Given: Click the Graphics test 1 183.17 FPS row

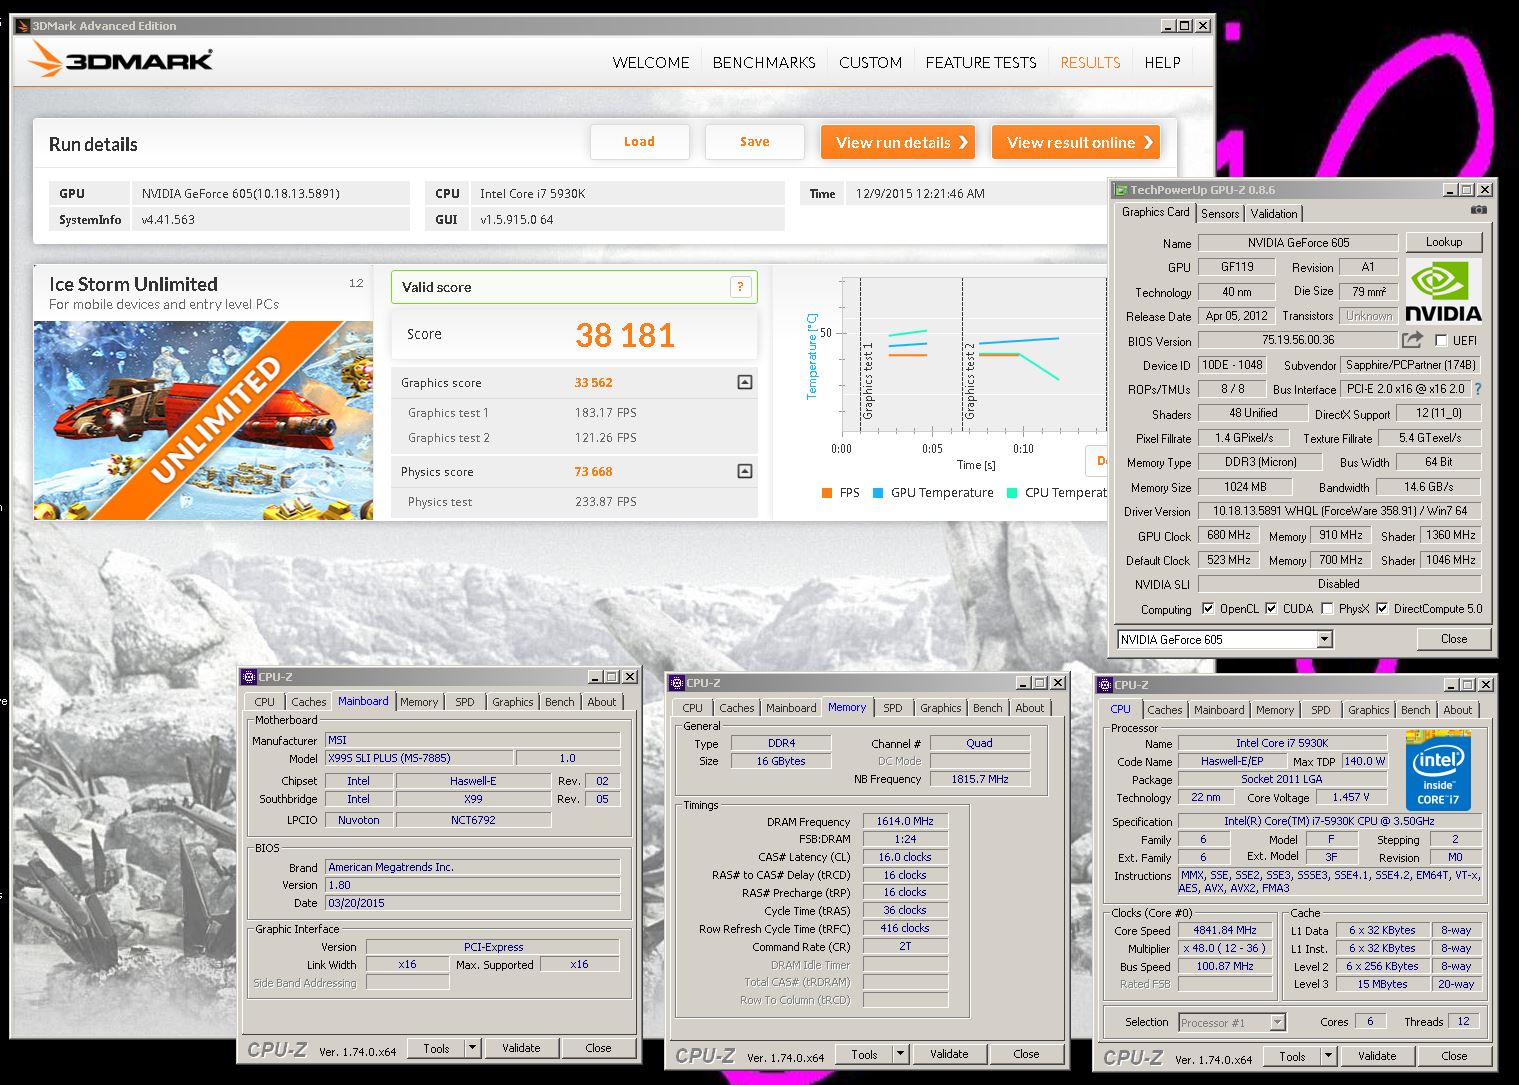Looking at the screenshot, I should [574, 412].
